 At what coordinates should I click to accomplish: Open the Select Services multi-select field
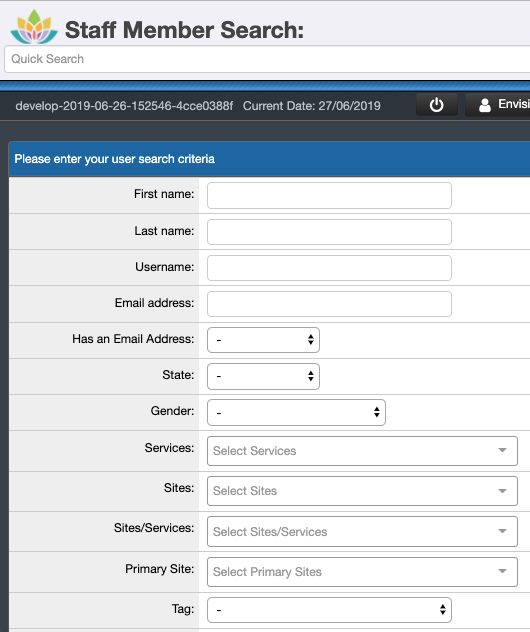362,451
